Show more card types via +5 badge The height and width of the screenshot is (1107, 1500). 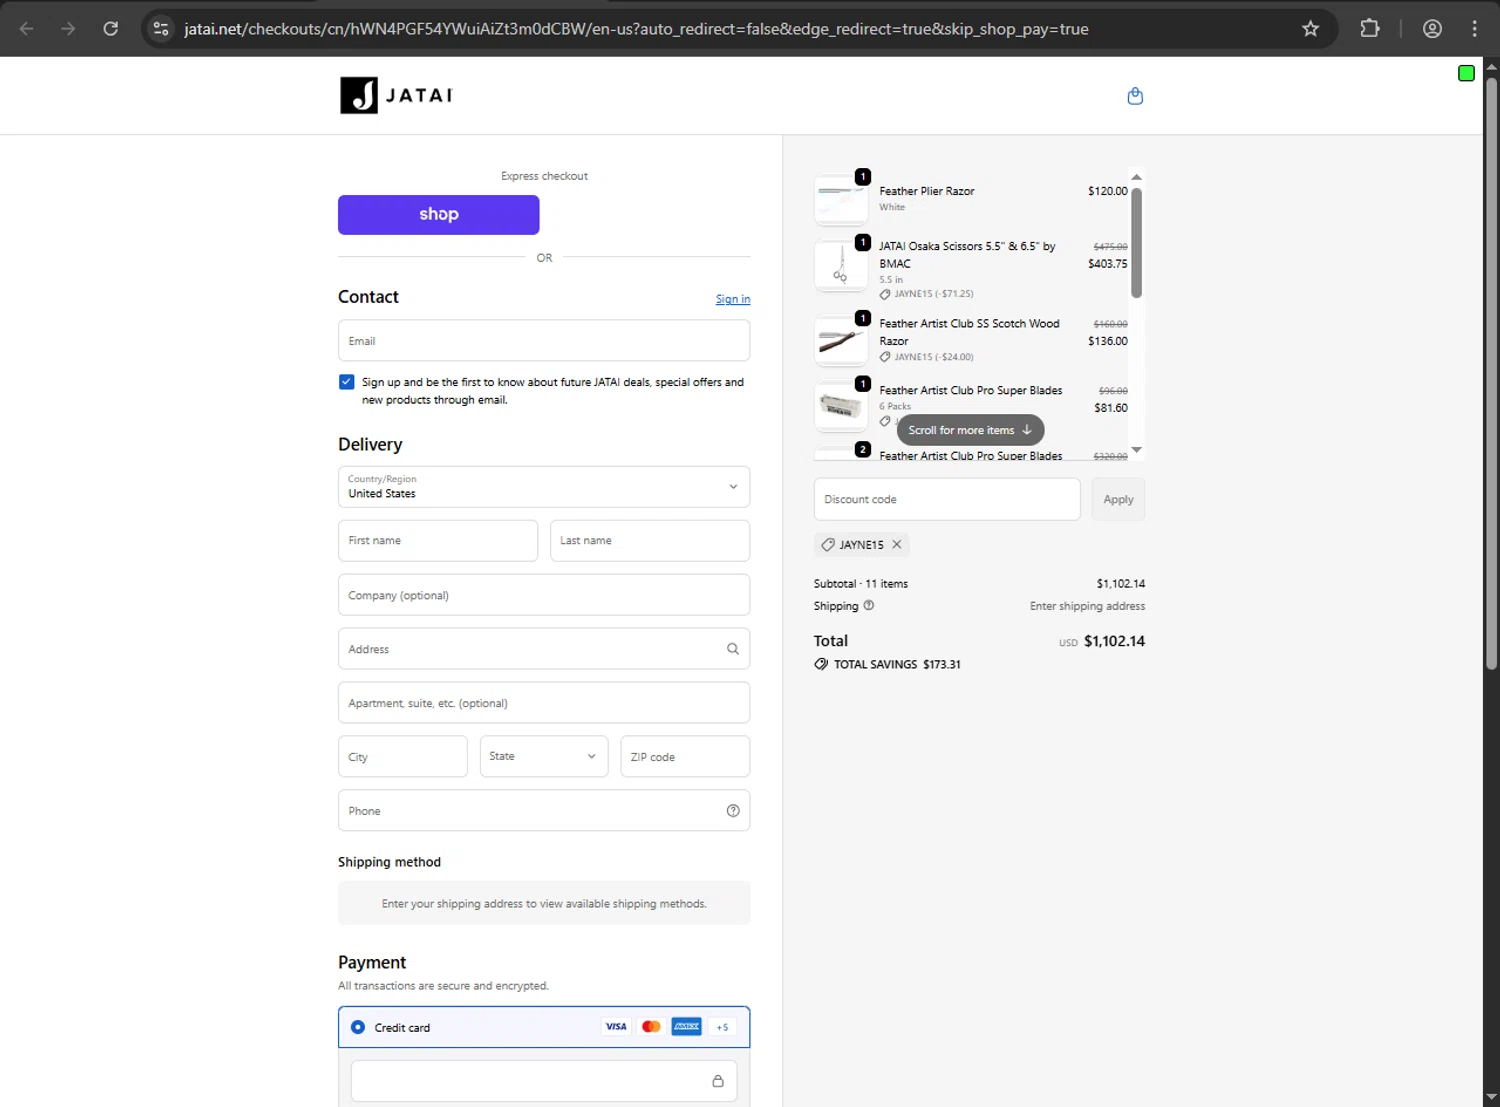pyautogui.click(x=722, y=1027)
